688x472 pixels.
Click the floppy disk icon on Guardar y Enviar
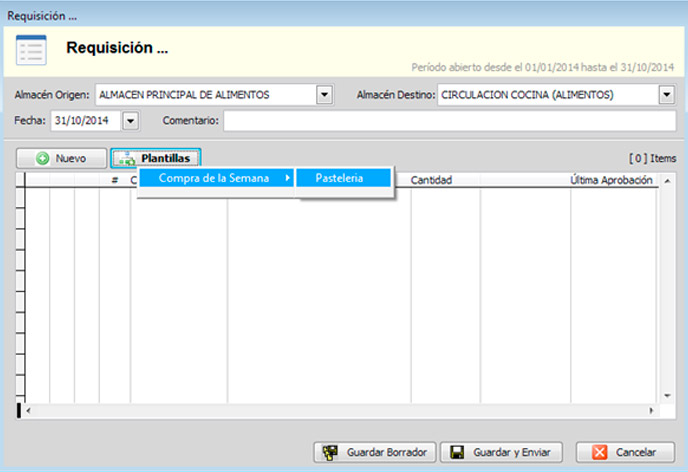tap(456, 452)
